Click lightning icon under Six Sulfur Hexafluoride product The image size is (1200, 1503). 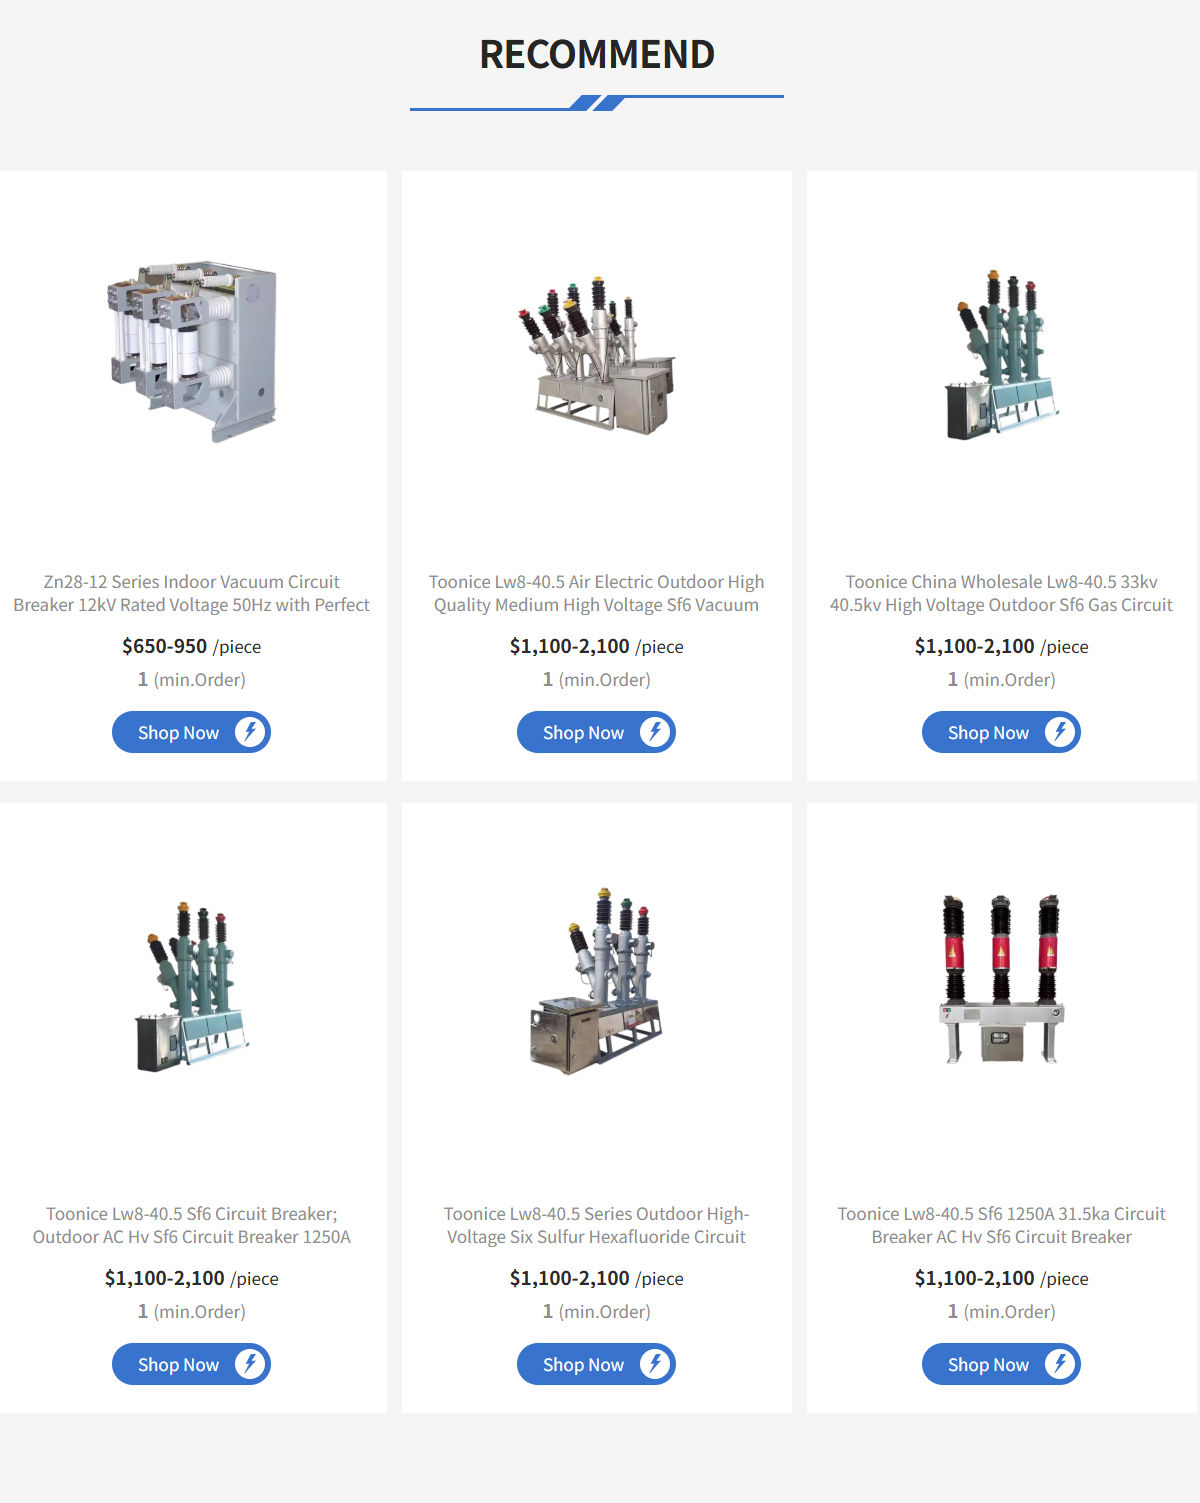coord(655,1364)
